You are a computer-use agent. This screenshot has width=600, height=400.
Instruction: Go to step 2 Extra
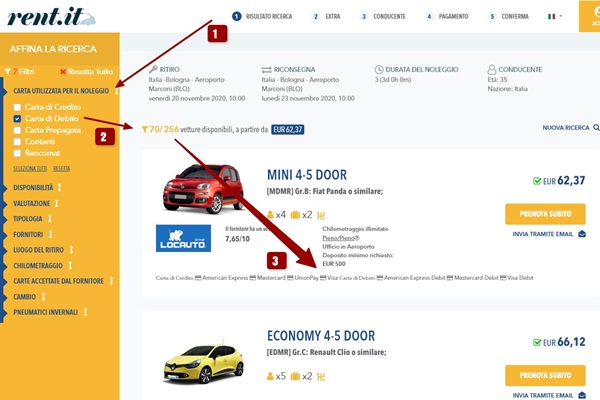click(326, 16)
